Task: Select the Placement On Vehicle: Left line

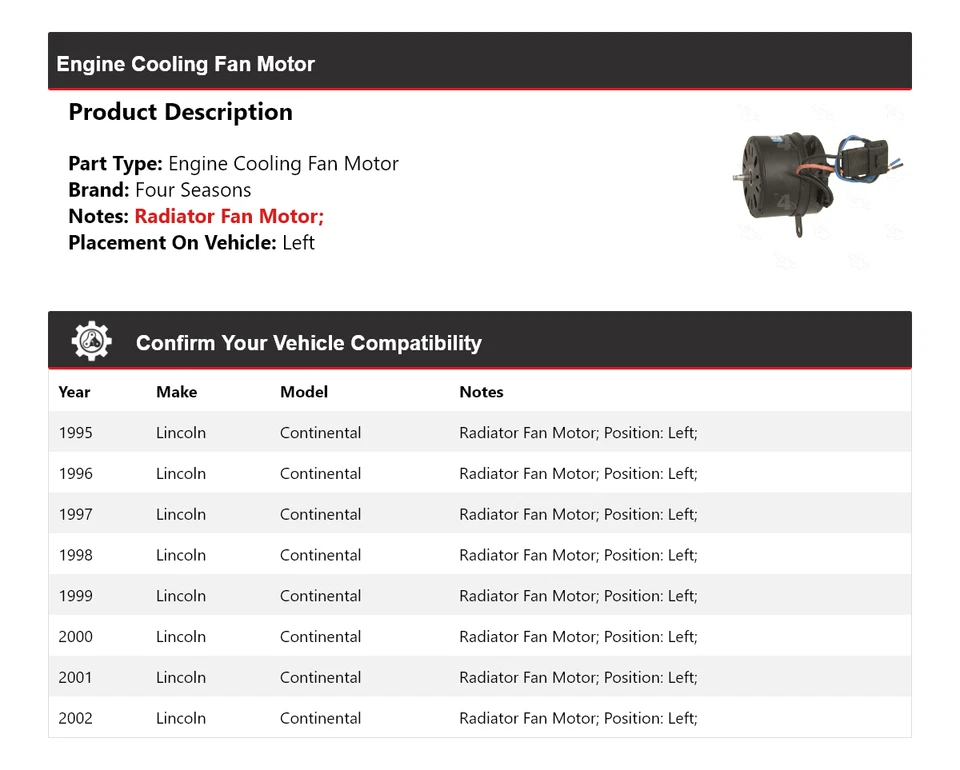Action: point(192,242)
